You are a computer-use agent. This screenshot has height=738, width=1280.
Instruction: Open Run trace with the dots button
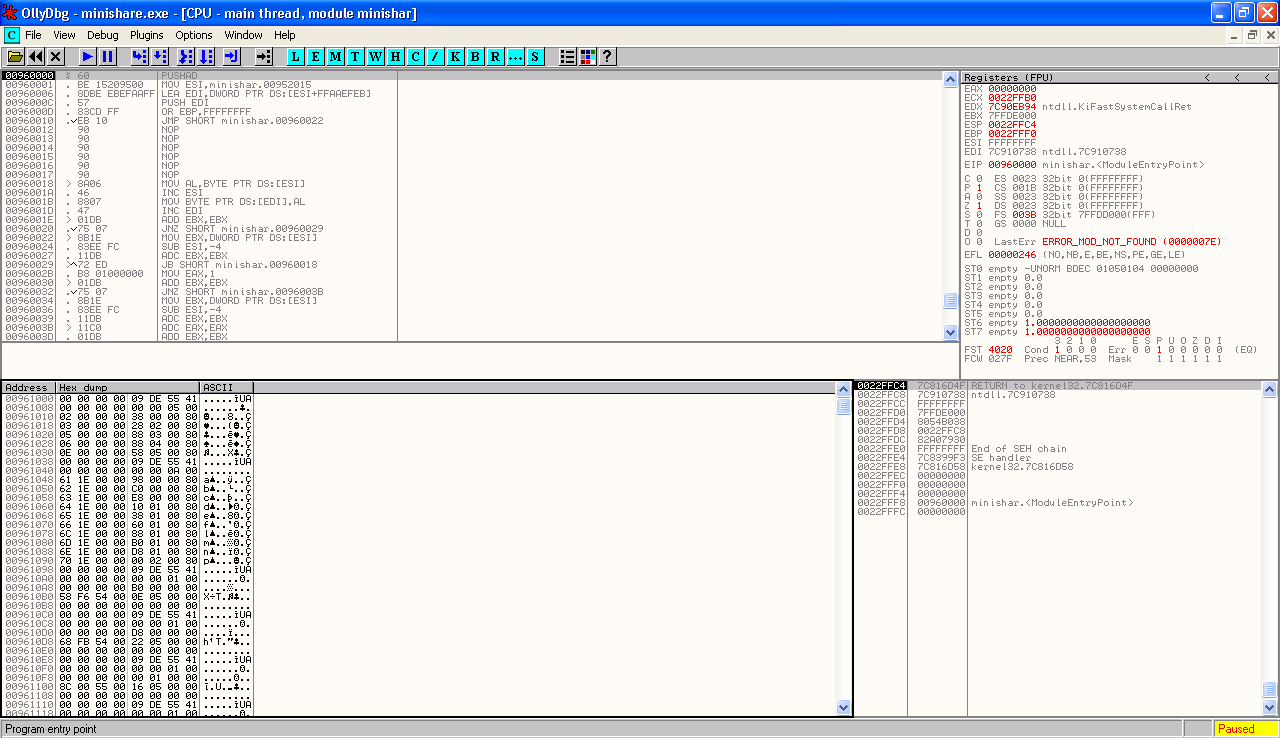tap(516, 57)
